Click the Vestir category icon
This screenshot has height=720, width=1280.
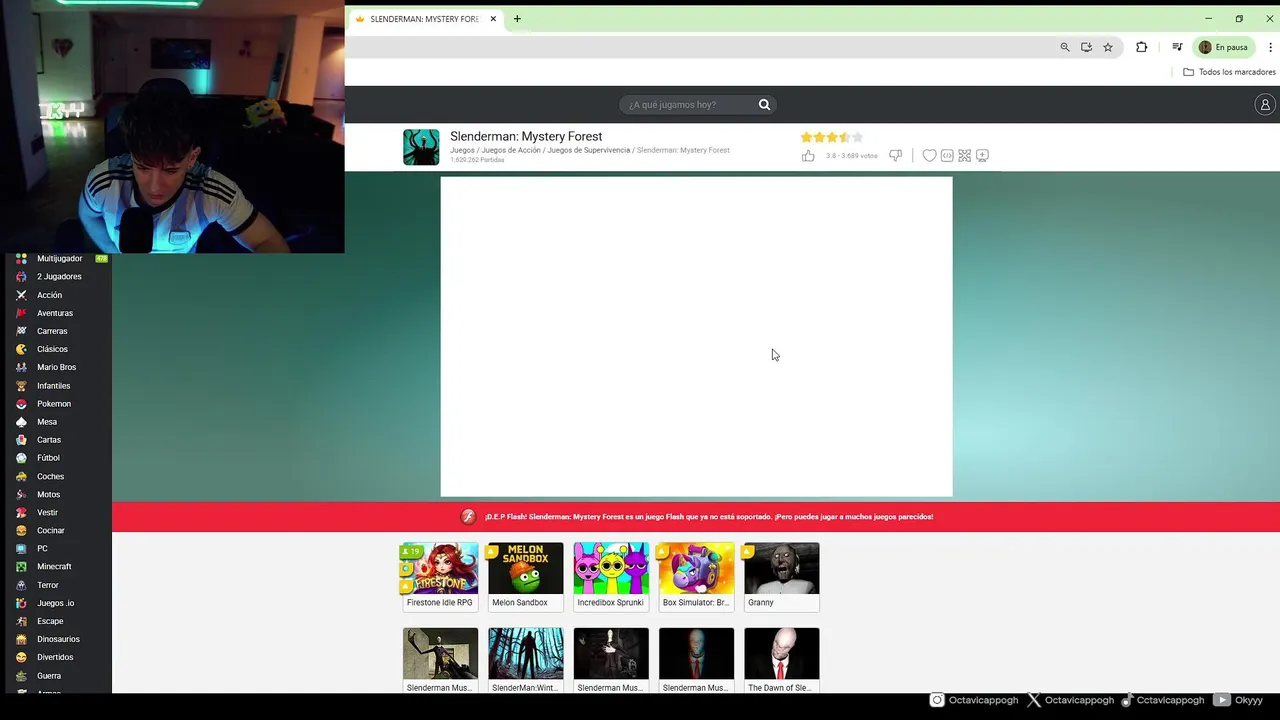(21, 513)
